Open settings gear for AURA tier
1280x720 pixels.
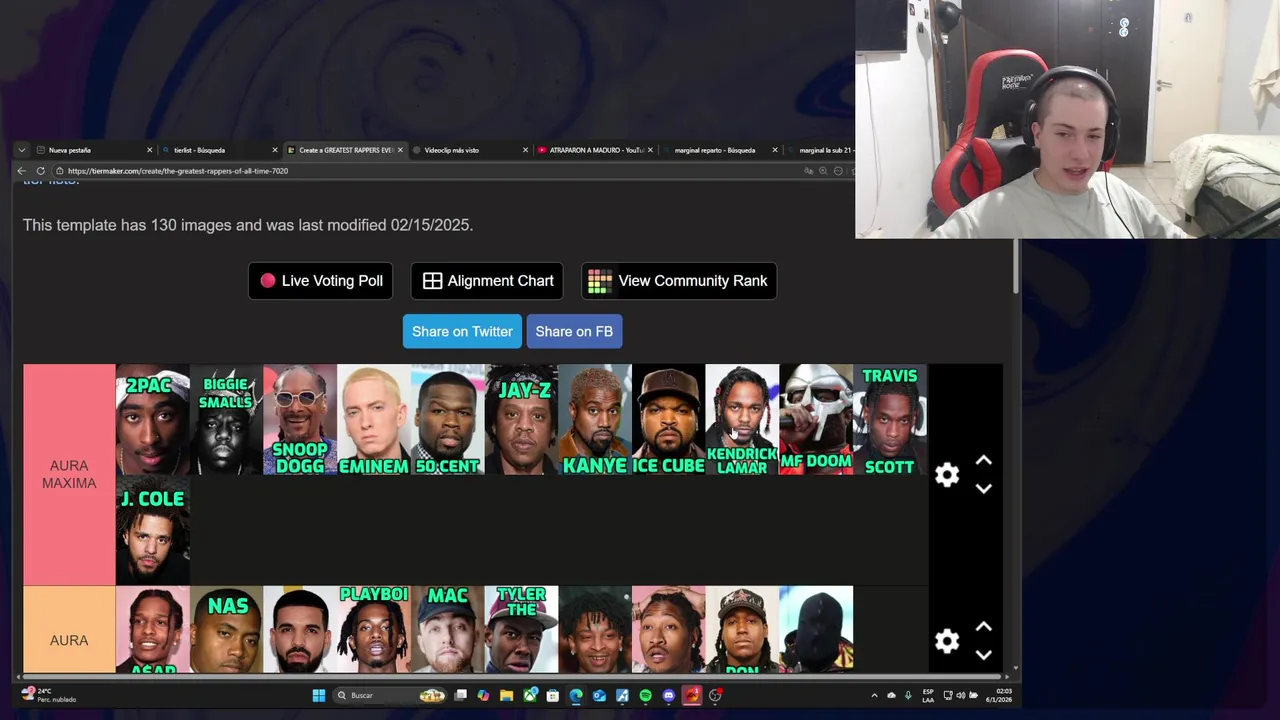[947, 641]
